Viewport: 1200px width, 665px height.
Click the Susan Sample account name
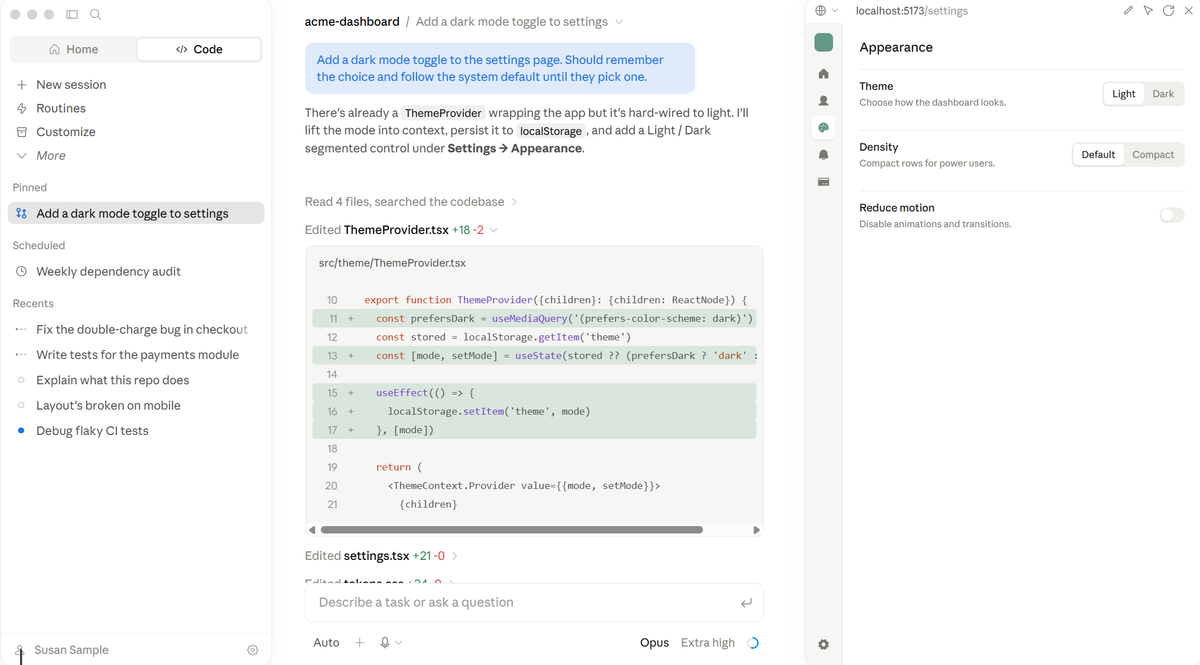click(72, 650)
